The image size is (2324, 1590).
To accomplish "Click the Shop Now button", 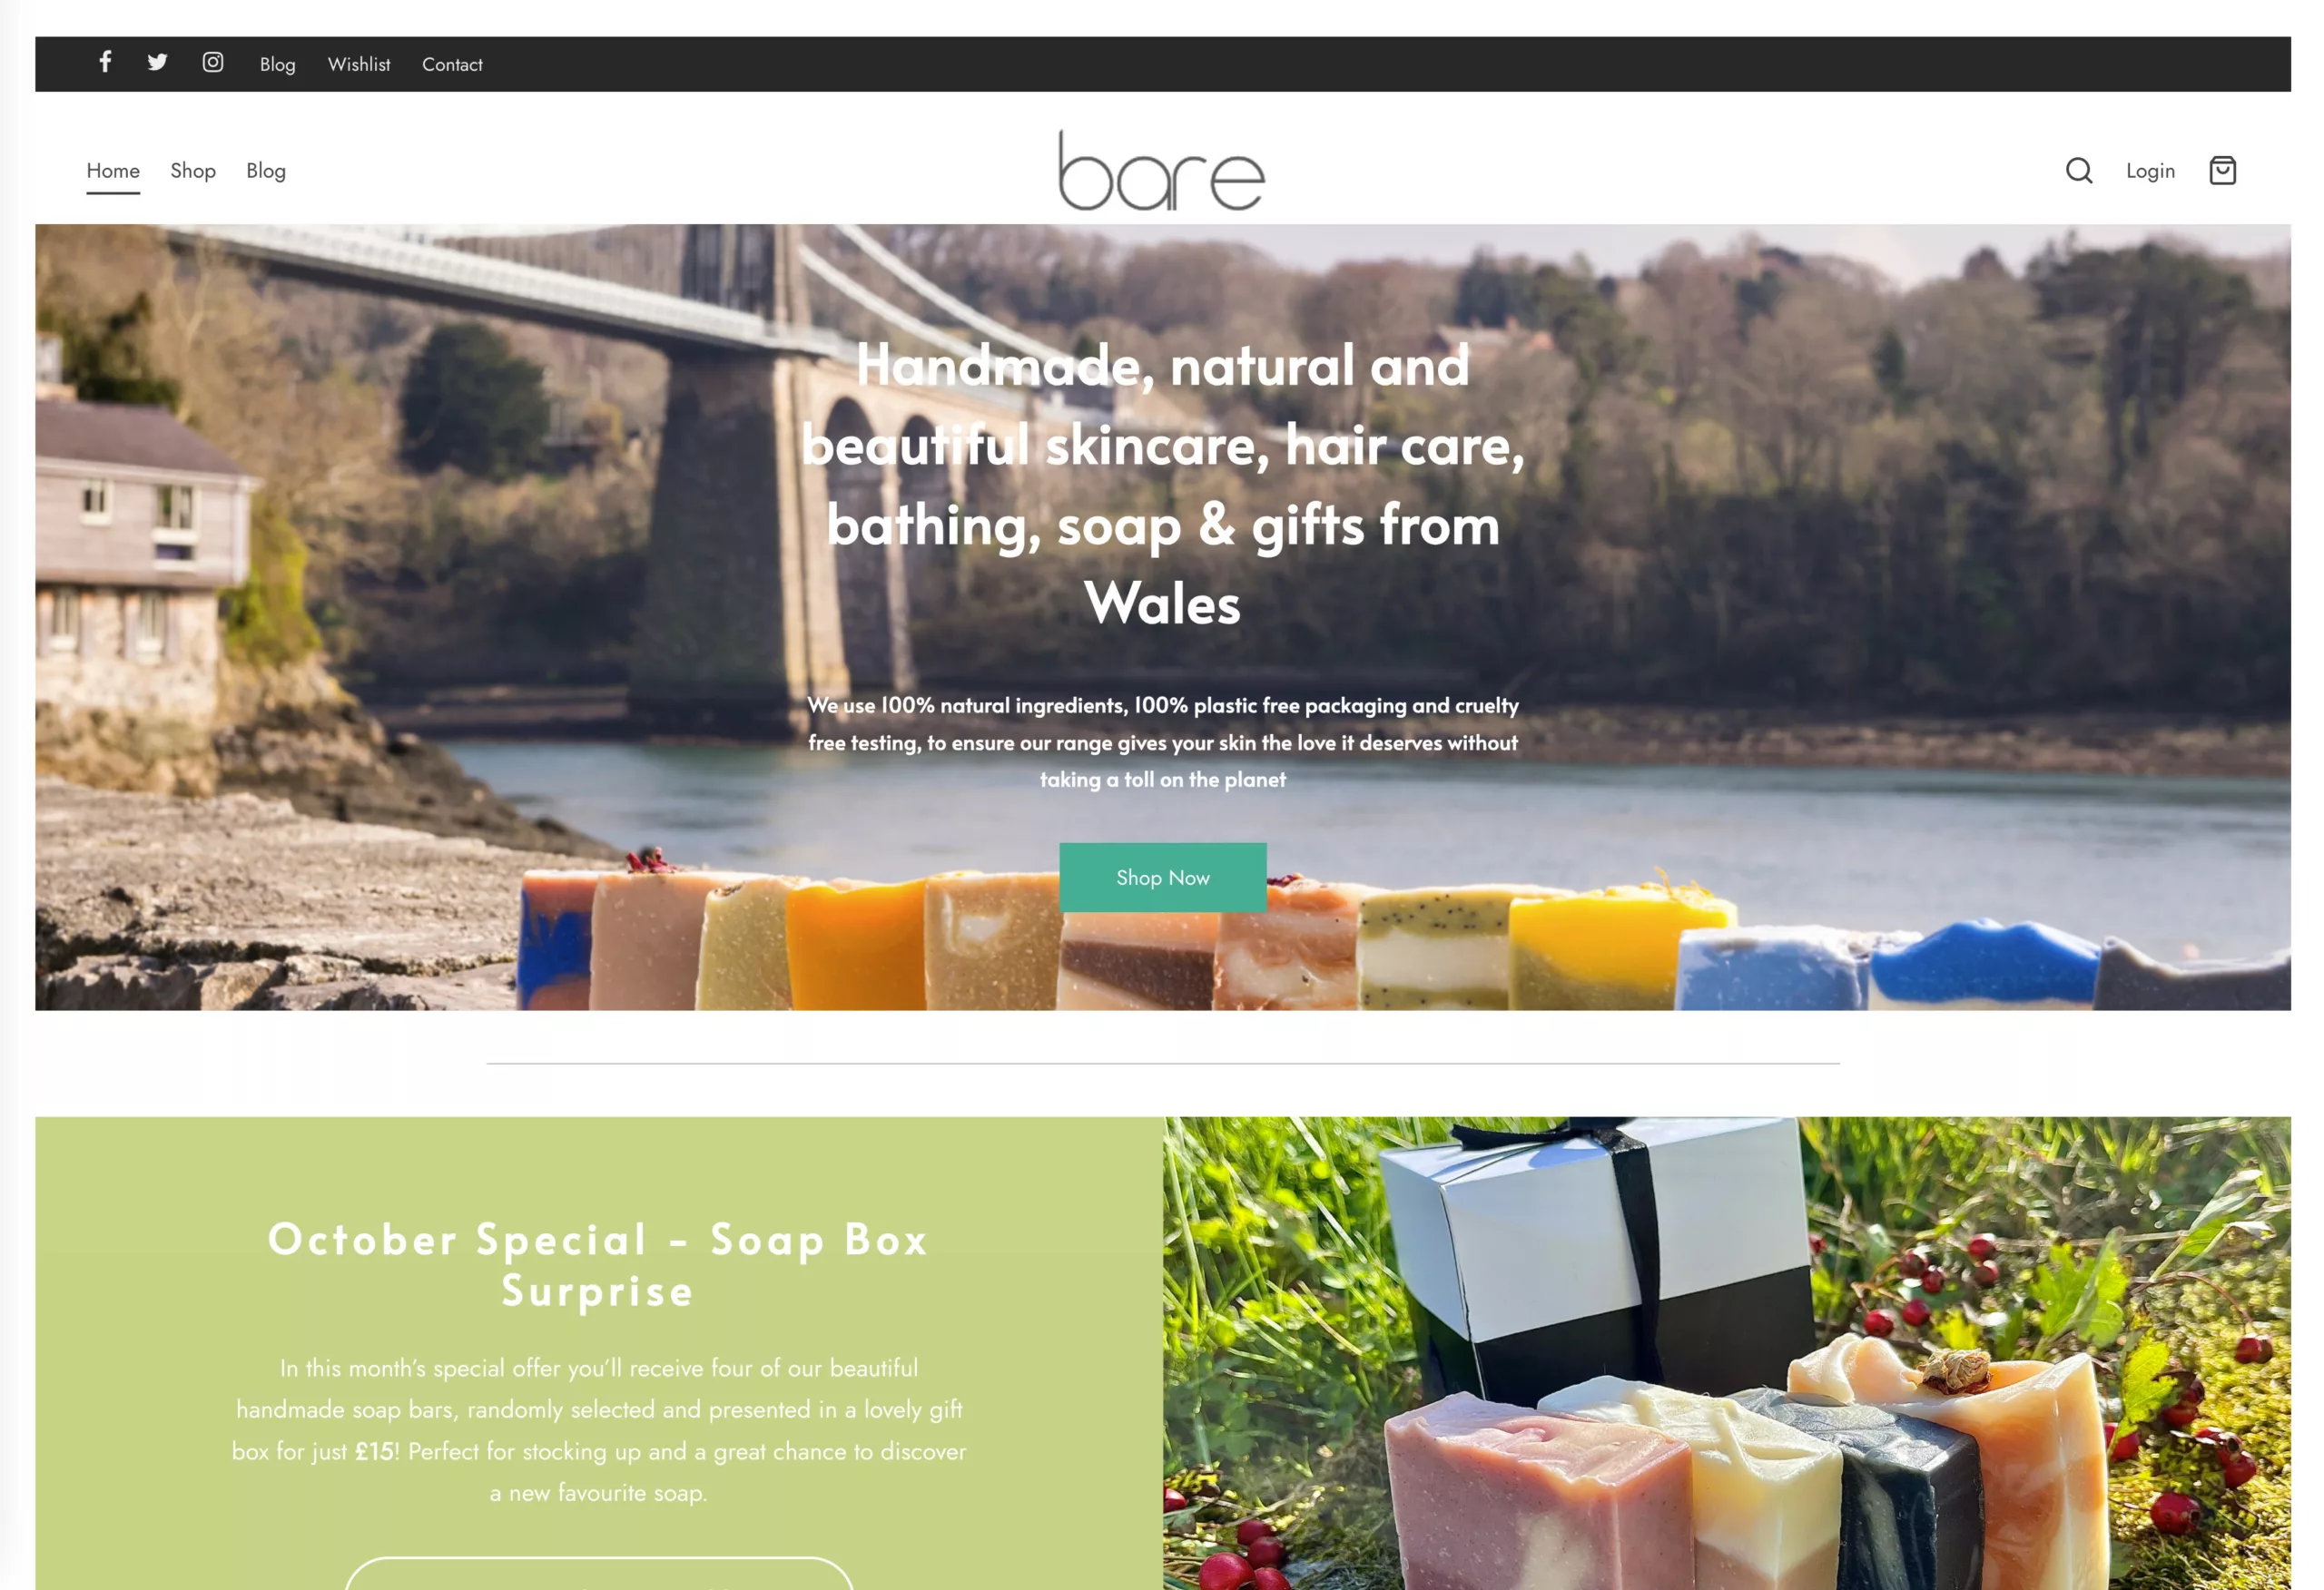I will tap(1162, 877).
